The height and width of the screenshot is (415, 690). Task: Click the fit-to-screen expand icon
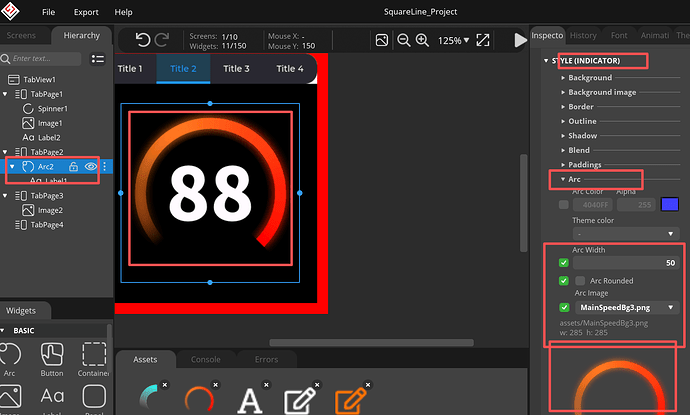pyautogui.click(x=483, y=41)
